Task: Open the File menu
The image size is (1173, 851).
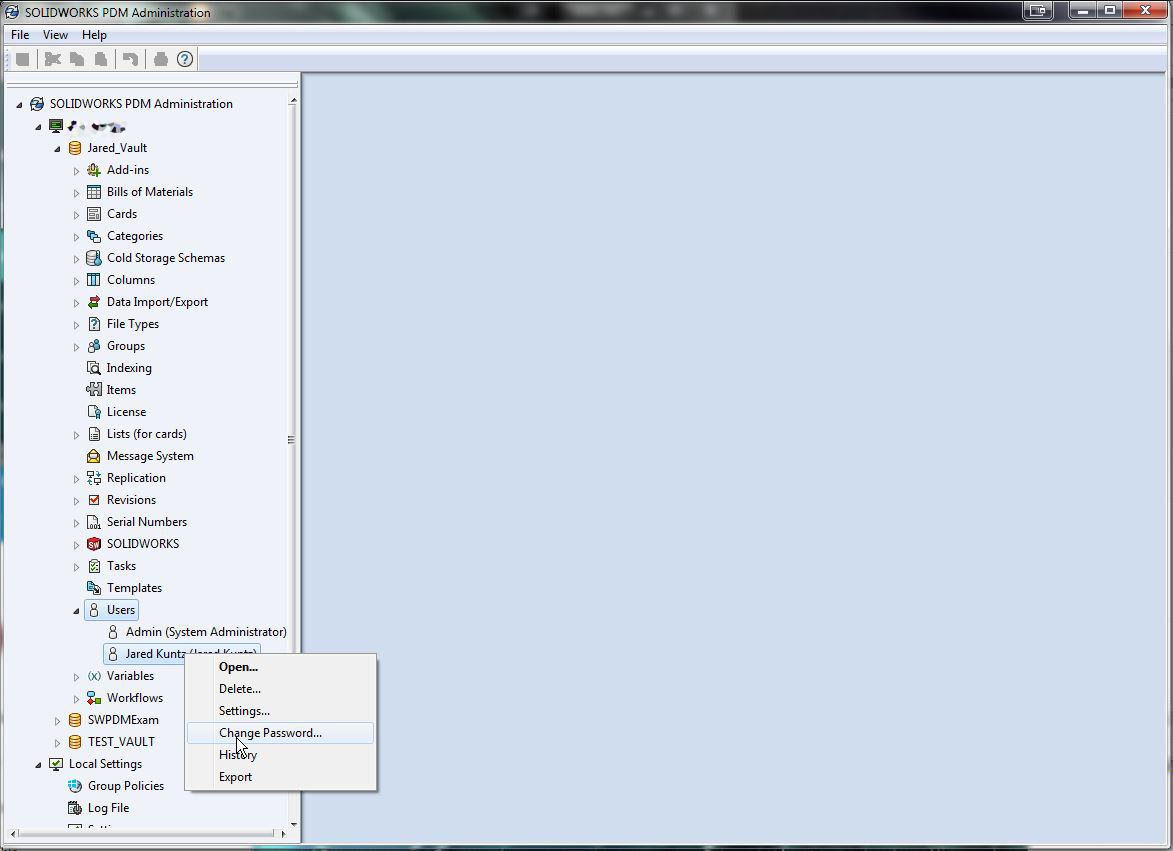Action: pos(20,34)
